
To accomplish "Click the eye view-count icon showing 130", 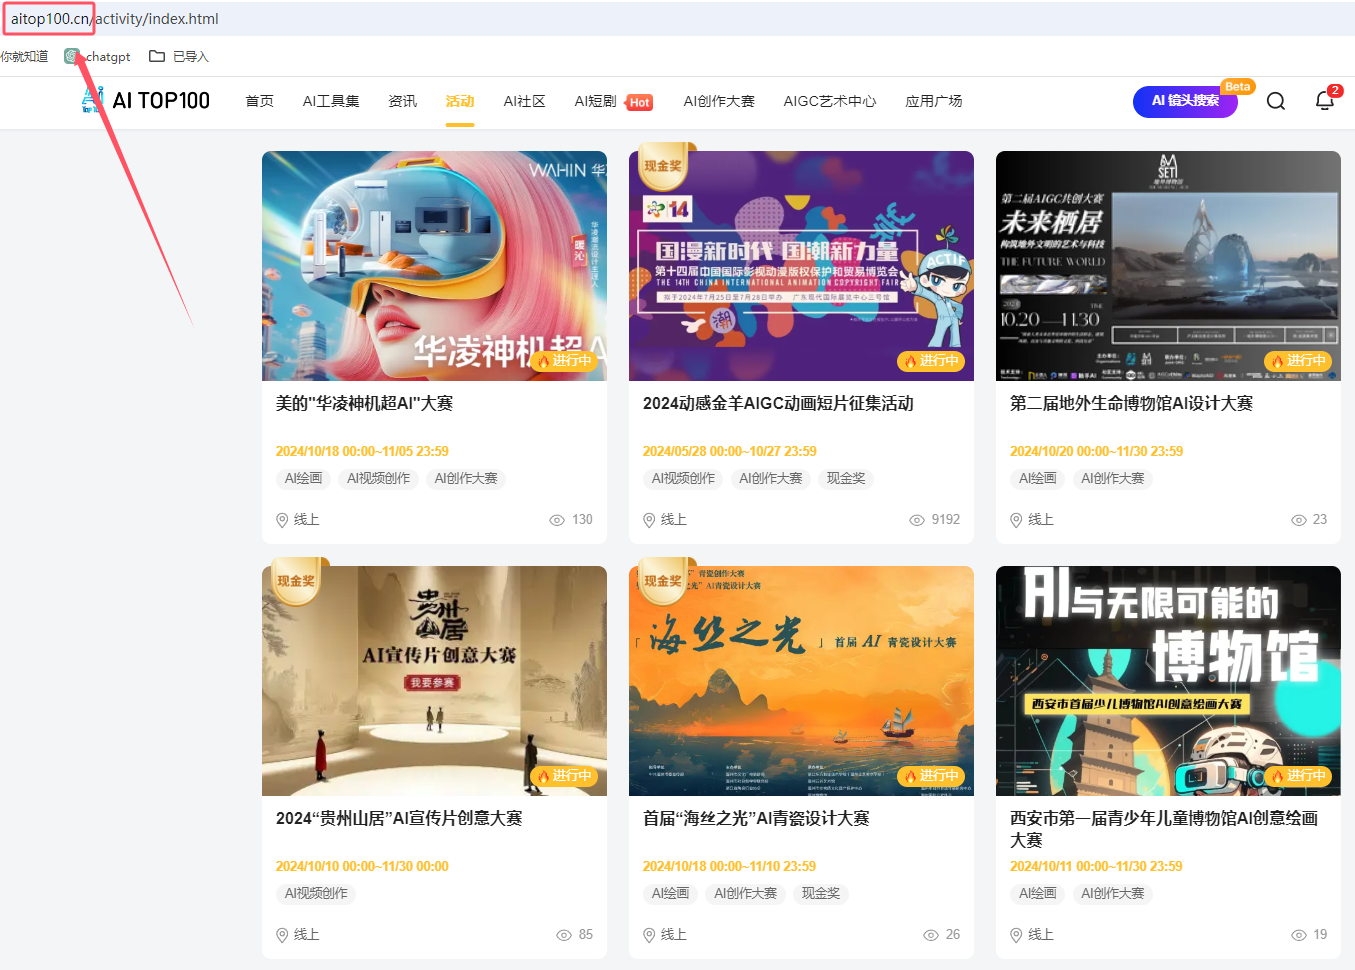I will (x=556, y=519).
